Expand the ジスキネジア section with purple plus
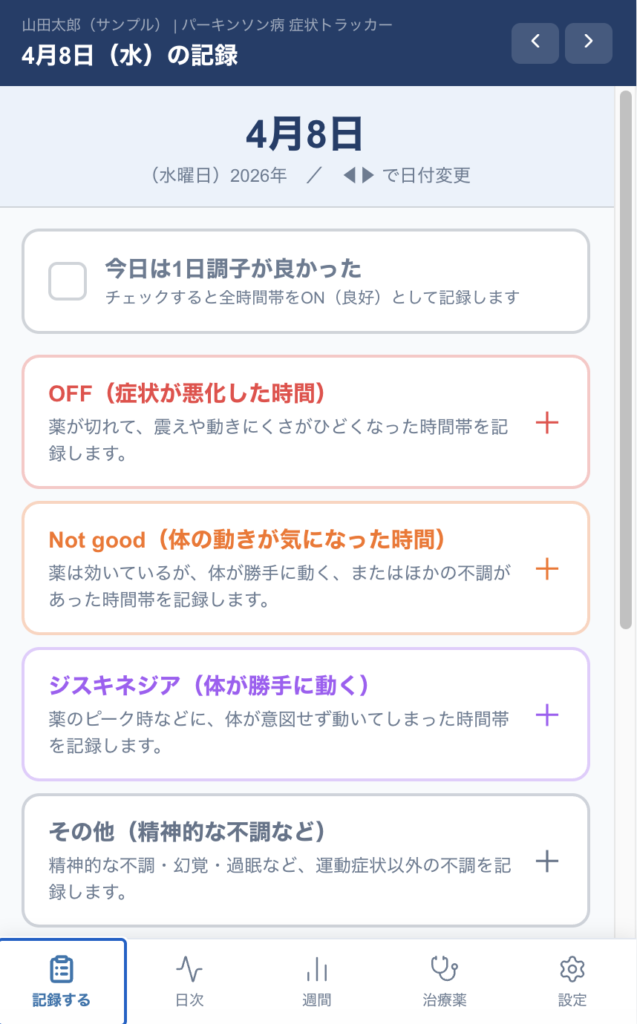637x1024 pixels. pos(547,715)
